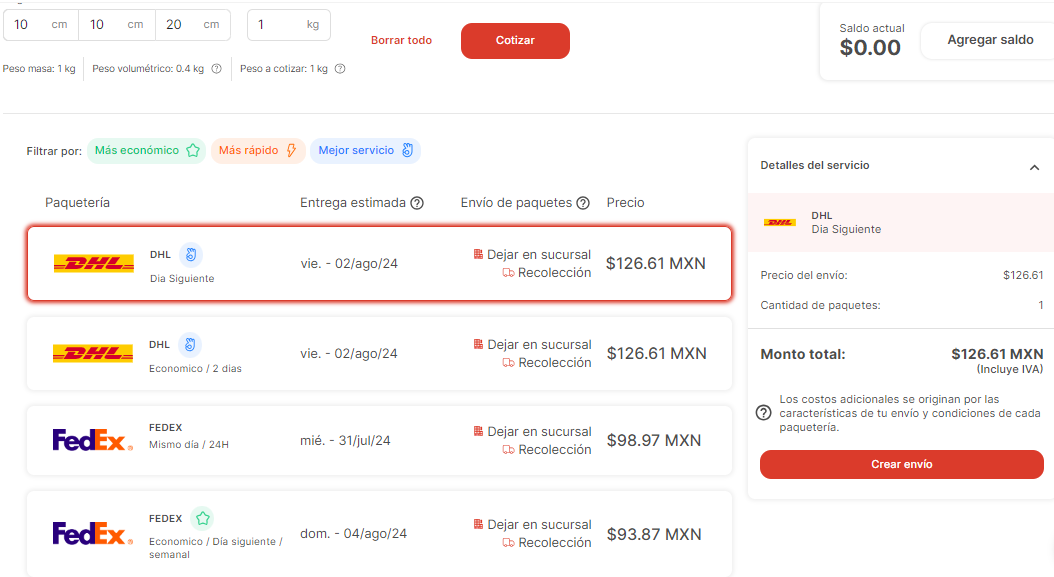The width and height of the screenshot is (1054, 577).
Task: Click Saldo actual $0.00 amount
Action: pyautogui.click(x=870, y=48)
